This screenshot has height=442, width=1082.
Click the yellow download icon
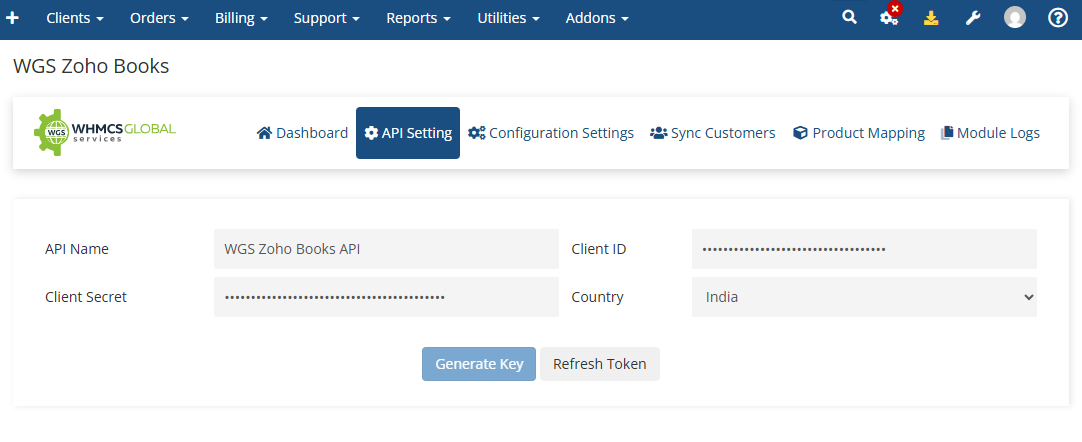931,18
